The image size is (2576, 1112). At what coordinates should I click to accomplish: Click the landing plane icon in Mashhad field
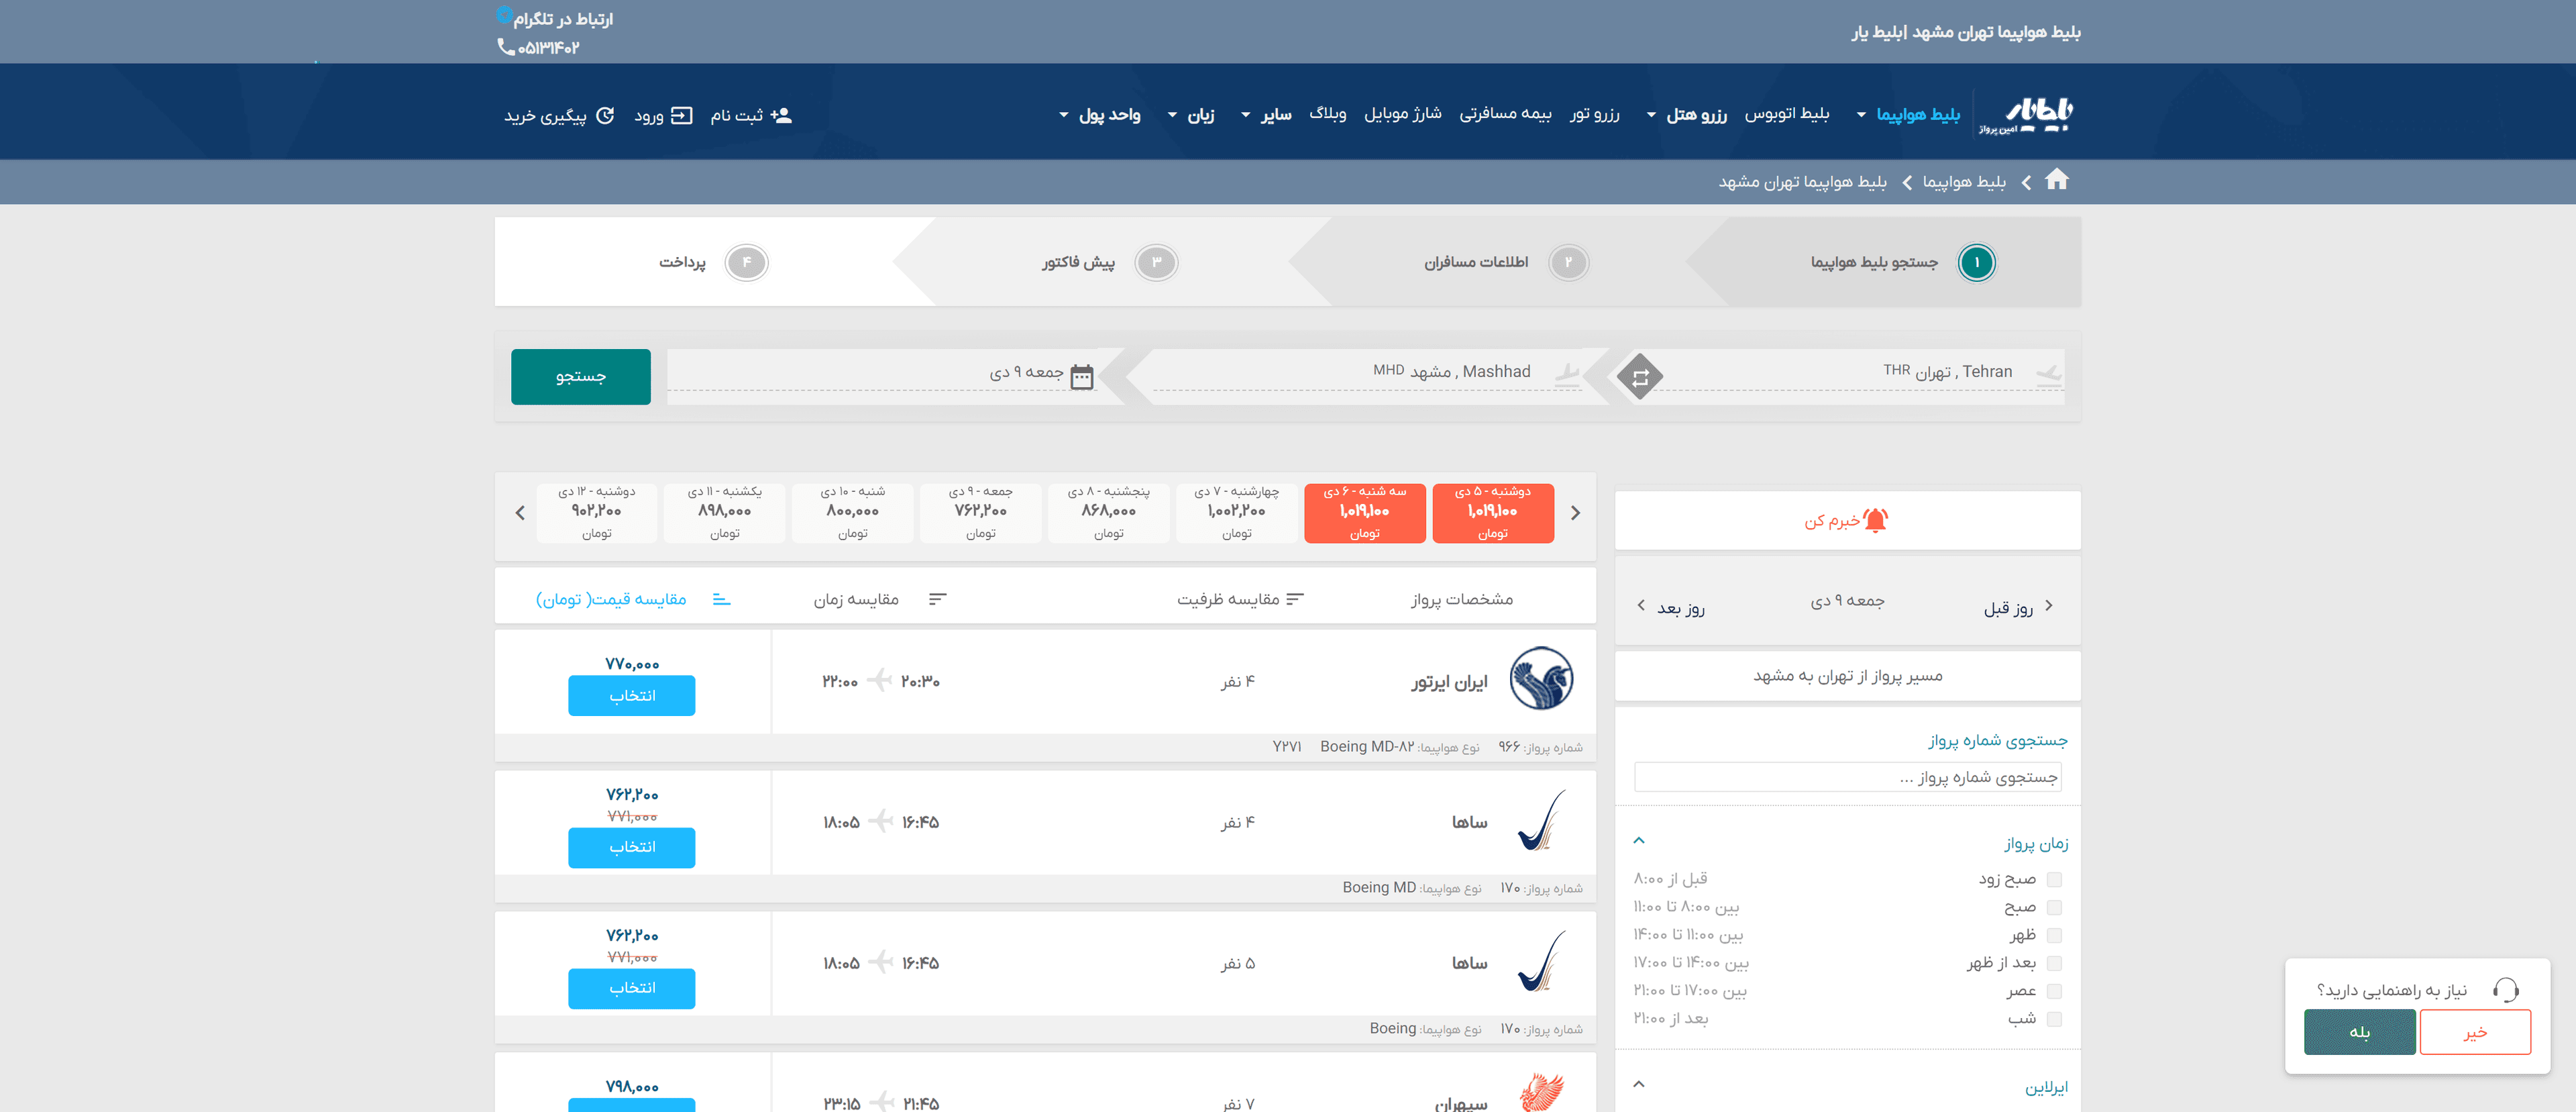(1567, 374)
